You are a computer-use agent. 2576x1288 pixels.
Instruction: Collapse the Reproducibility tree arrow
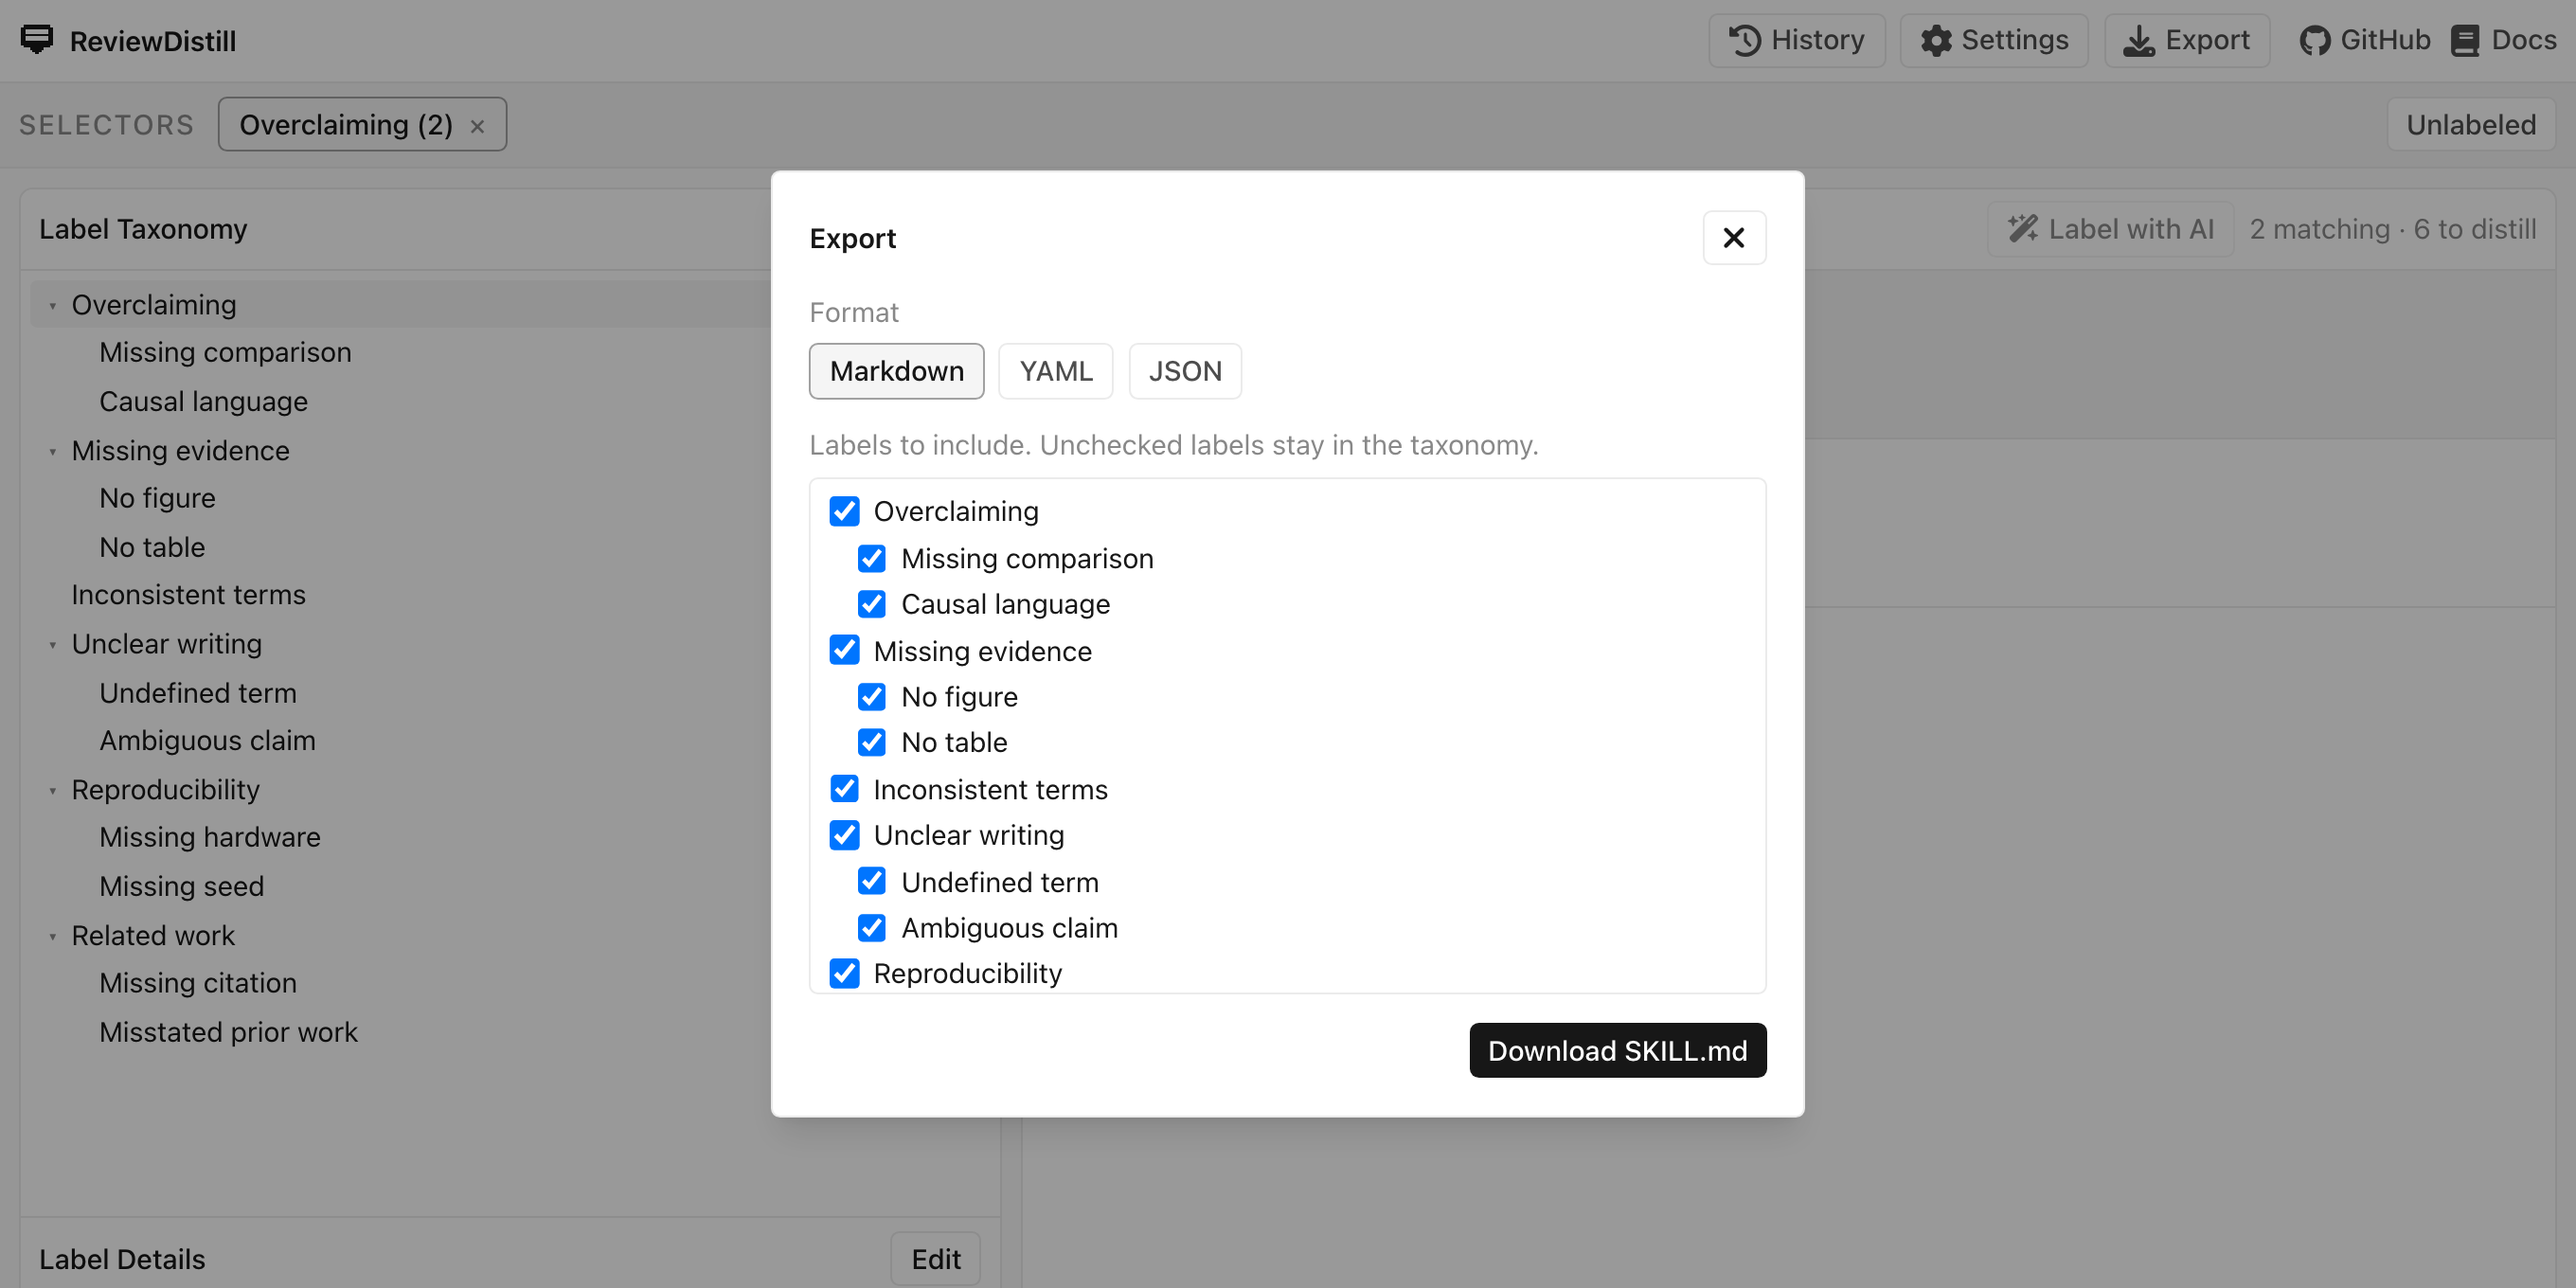pos(53,790)
